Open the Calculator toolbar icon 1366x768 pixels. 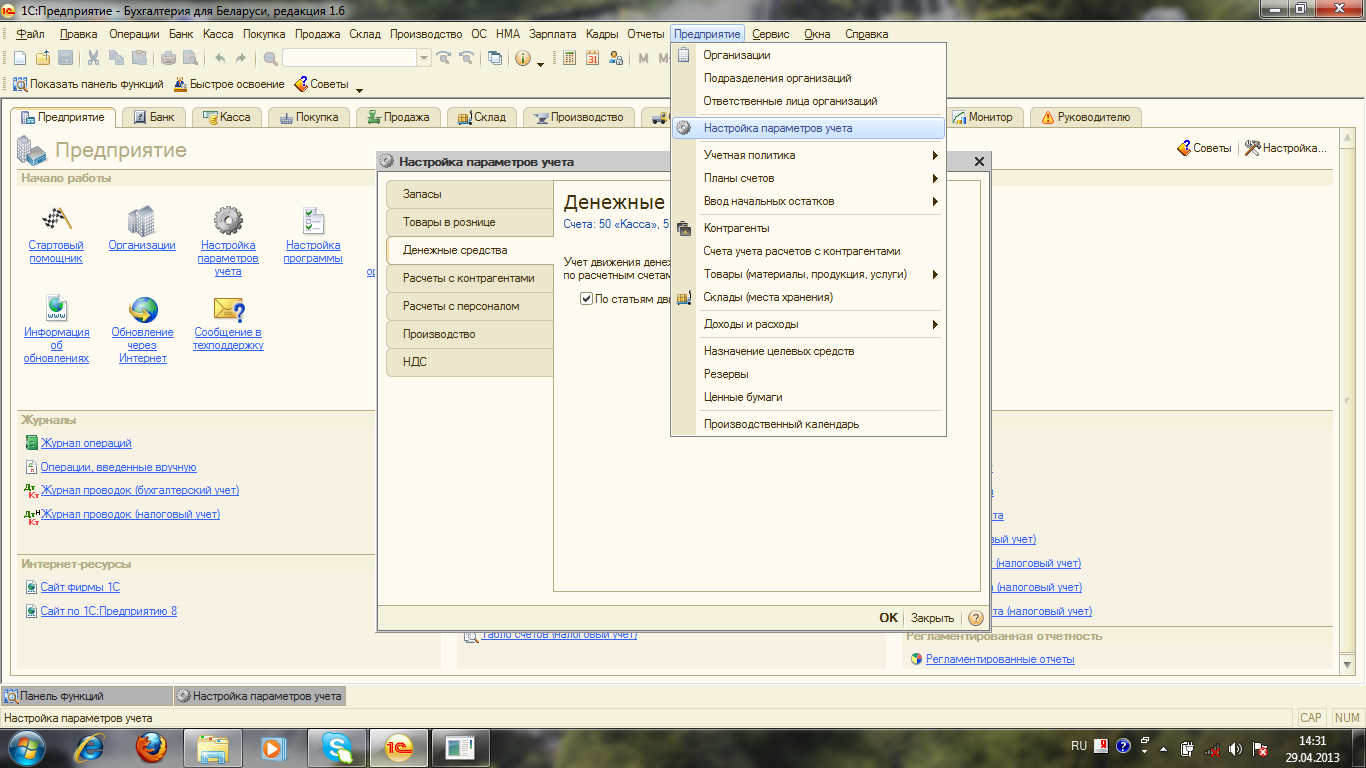point(570,58)
